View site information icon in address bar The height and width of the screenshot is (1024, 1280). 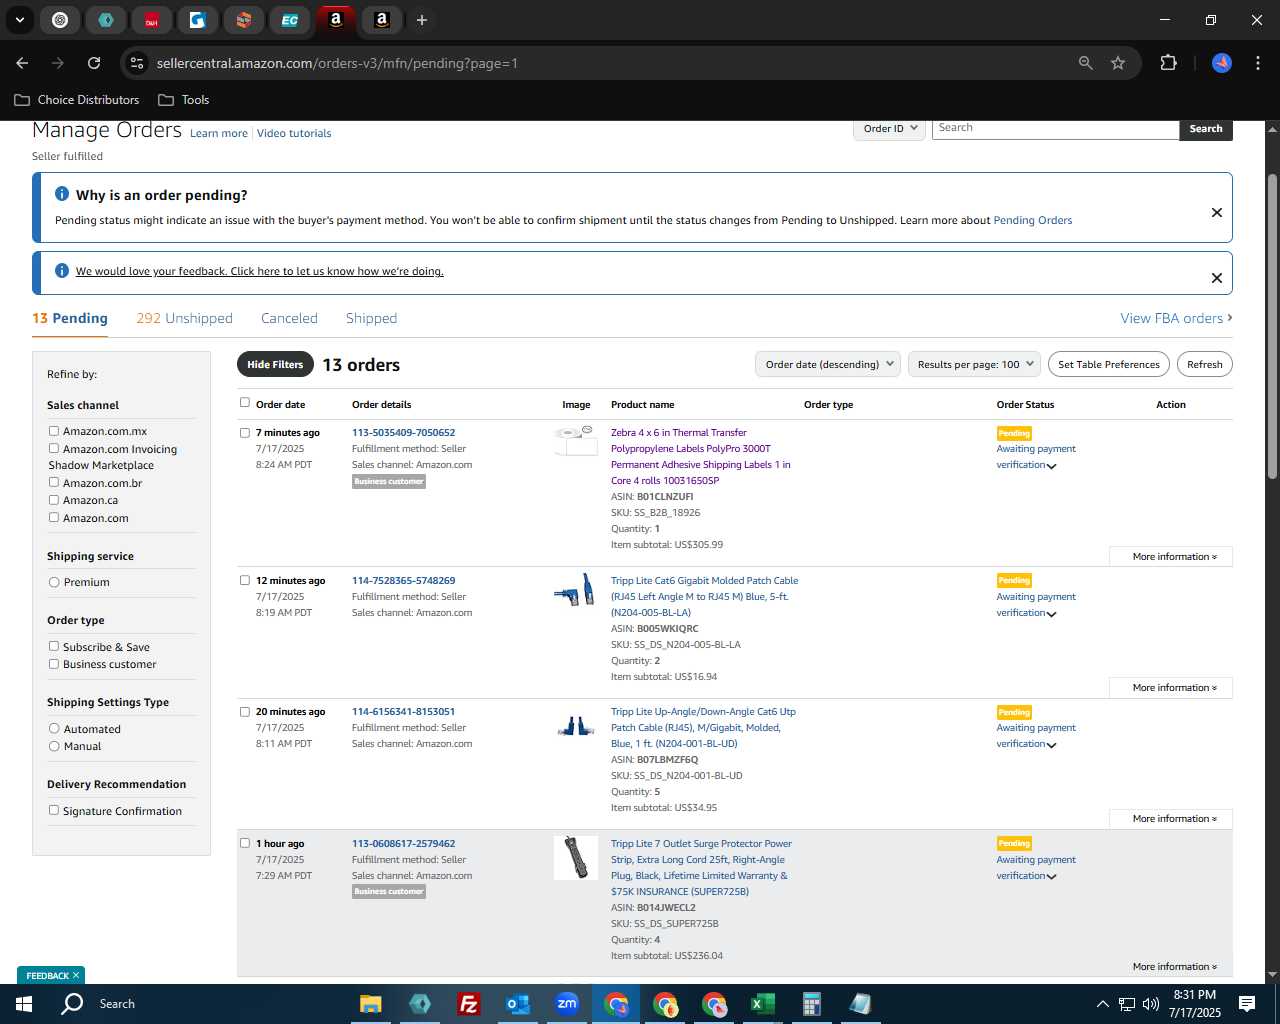[x=137, y=63]
